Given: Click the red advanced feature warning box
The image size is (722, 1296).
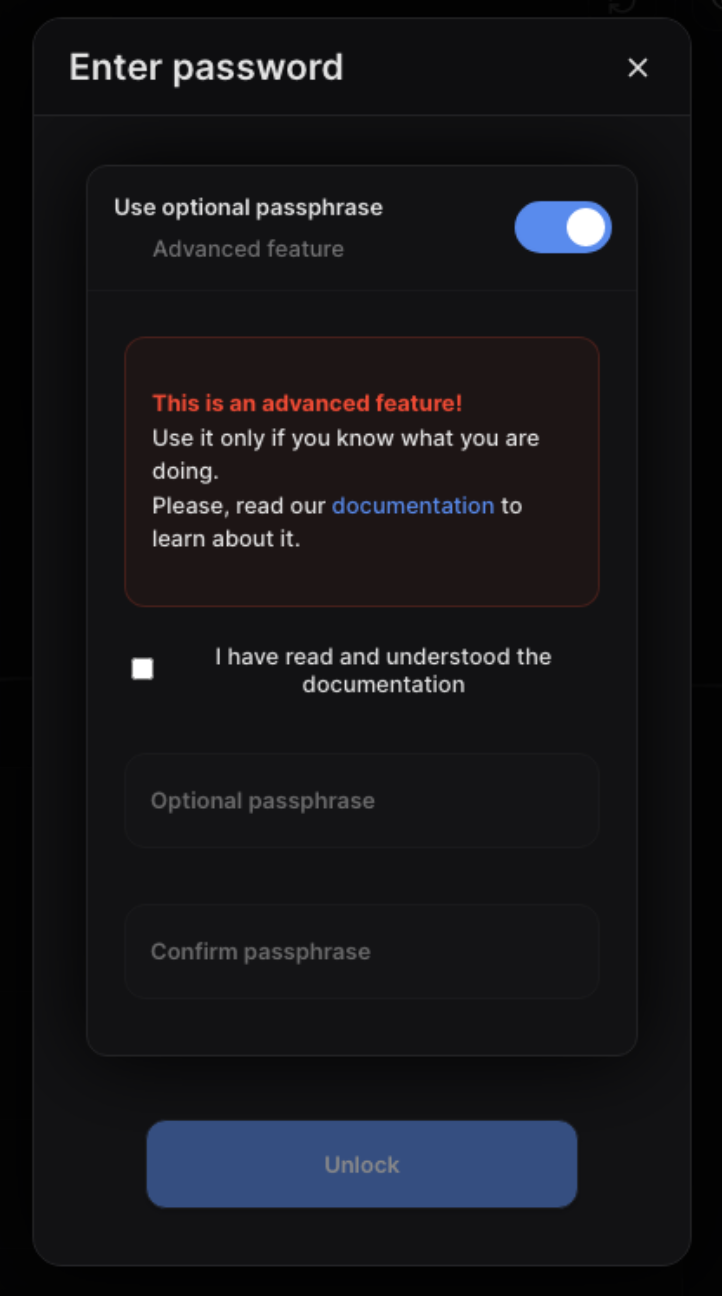Looking at the screenshot, I should click(361, 470).
